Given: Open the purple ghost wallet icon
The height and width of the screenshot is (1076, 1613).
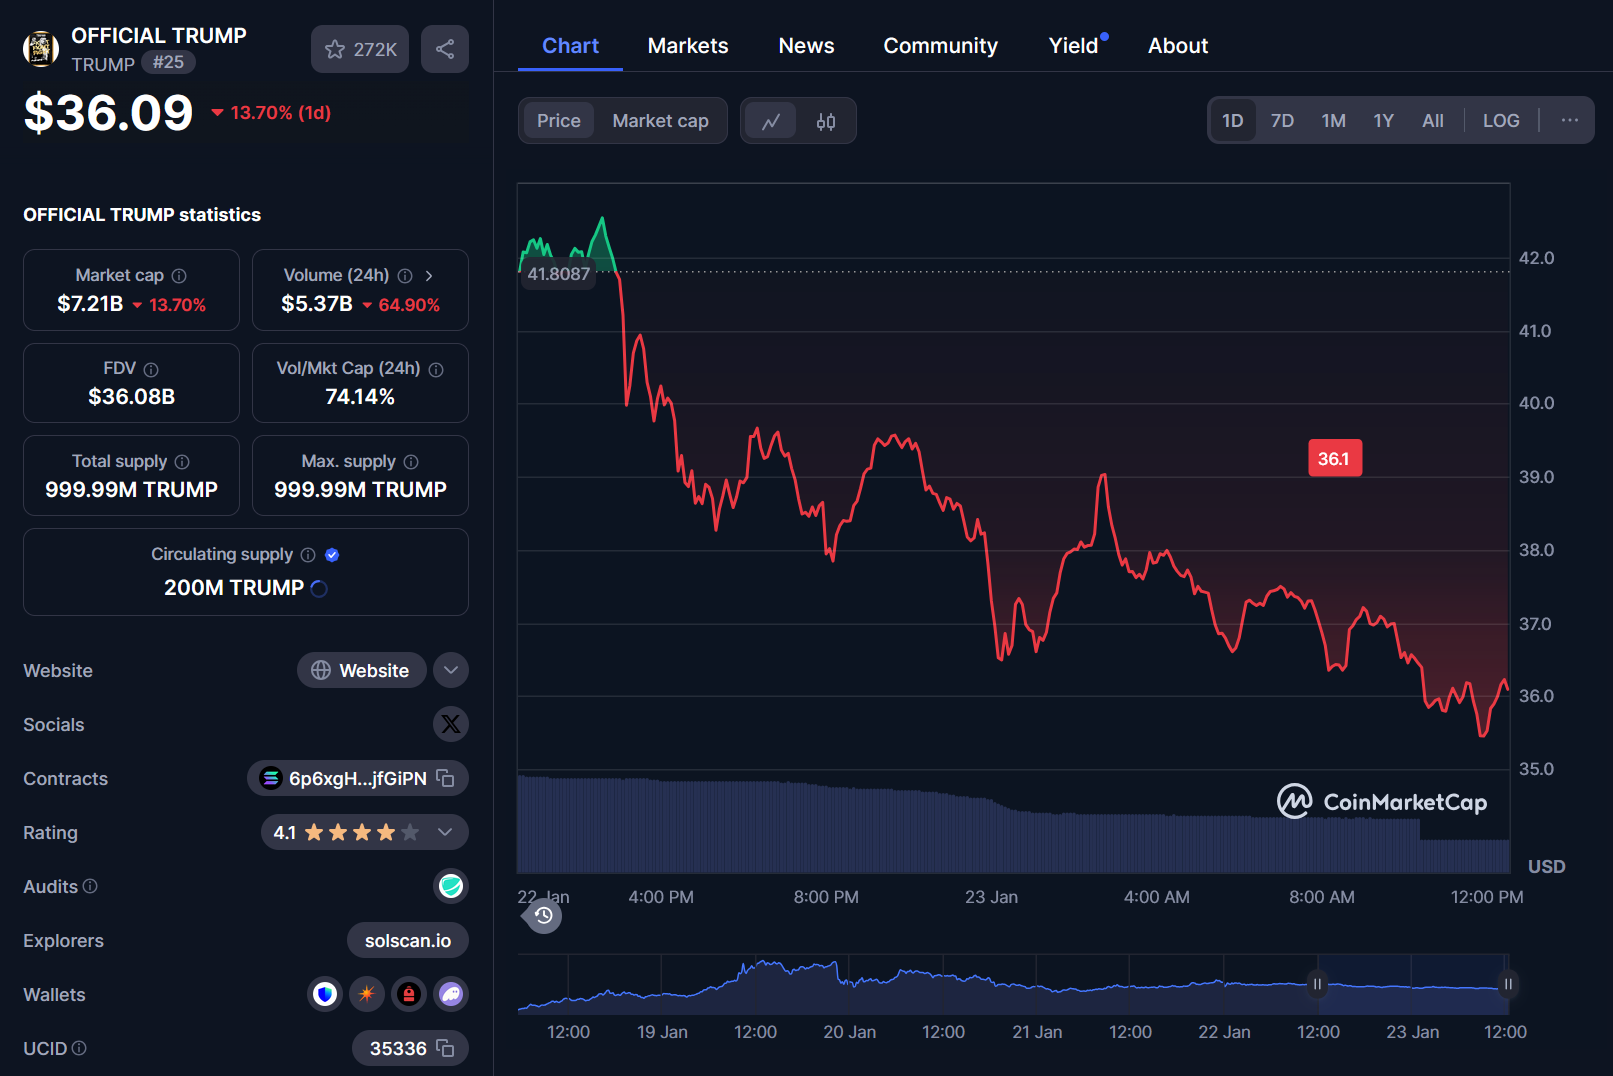Looking at the screenshot, I should coord(451,994).
